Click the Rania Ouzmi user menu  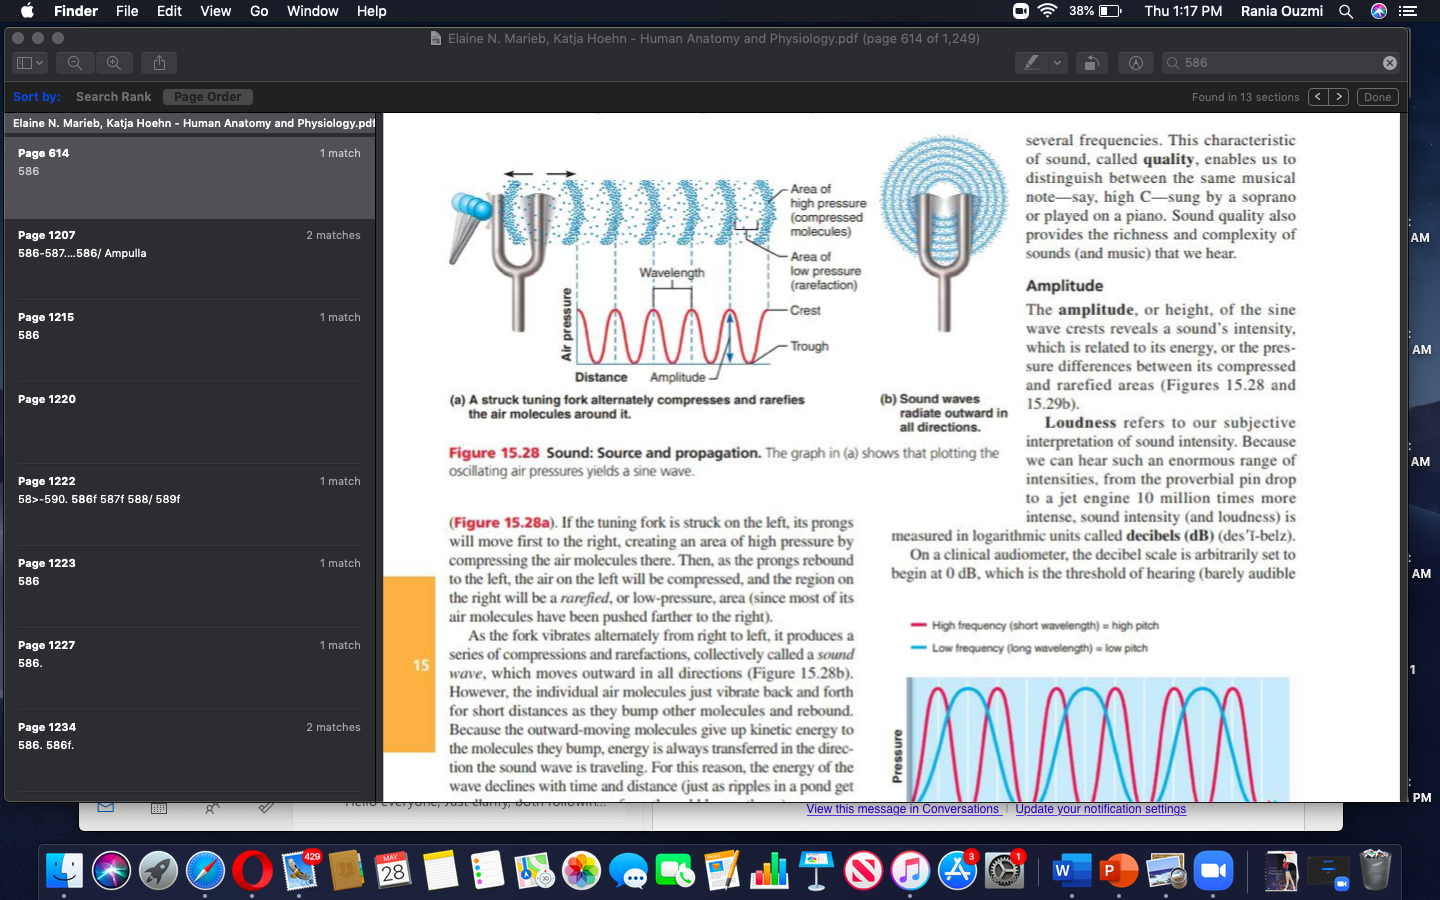pyautogui.click(x=1281, y=11)
